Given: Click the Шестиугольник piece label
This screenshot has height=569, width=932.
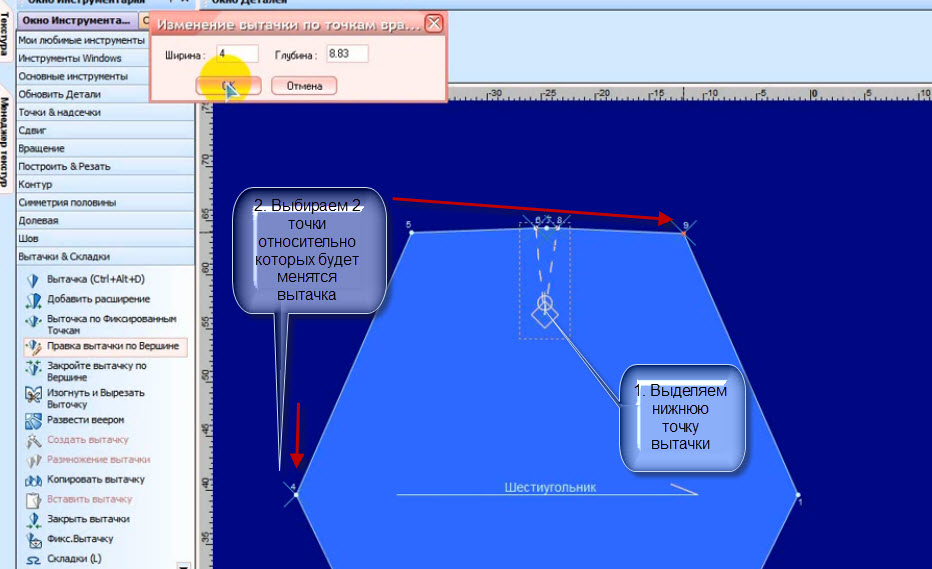Looking at the screenshot, I should (550, 488).
